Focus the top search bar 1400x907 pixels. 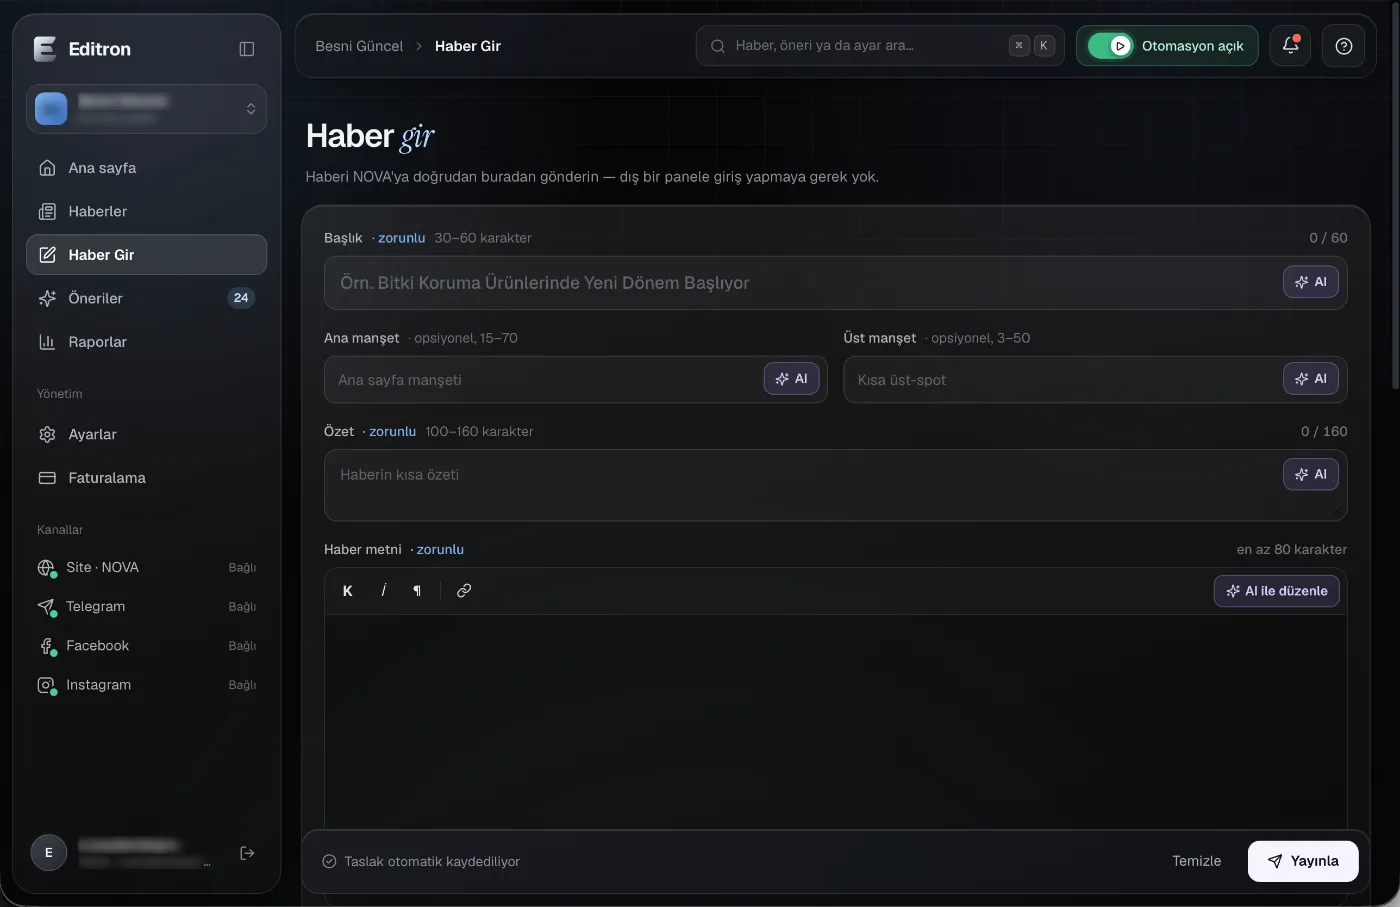(x=880, y=46)
